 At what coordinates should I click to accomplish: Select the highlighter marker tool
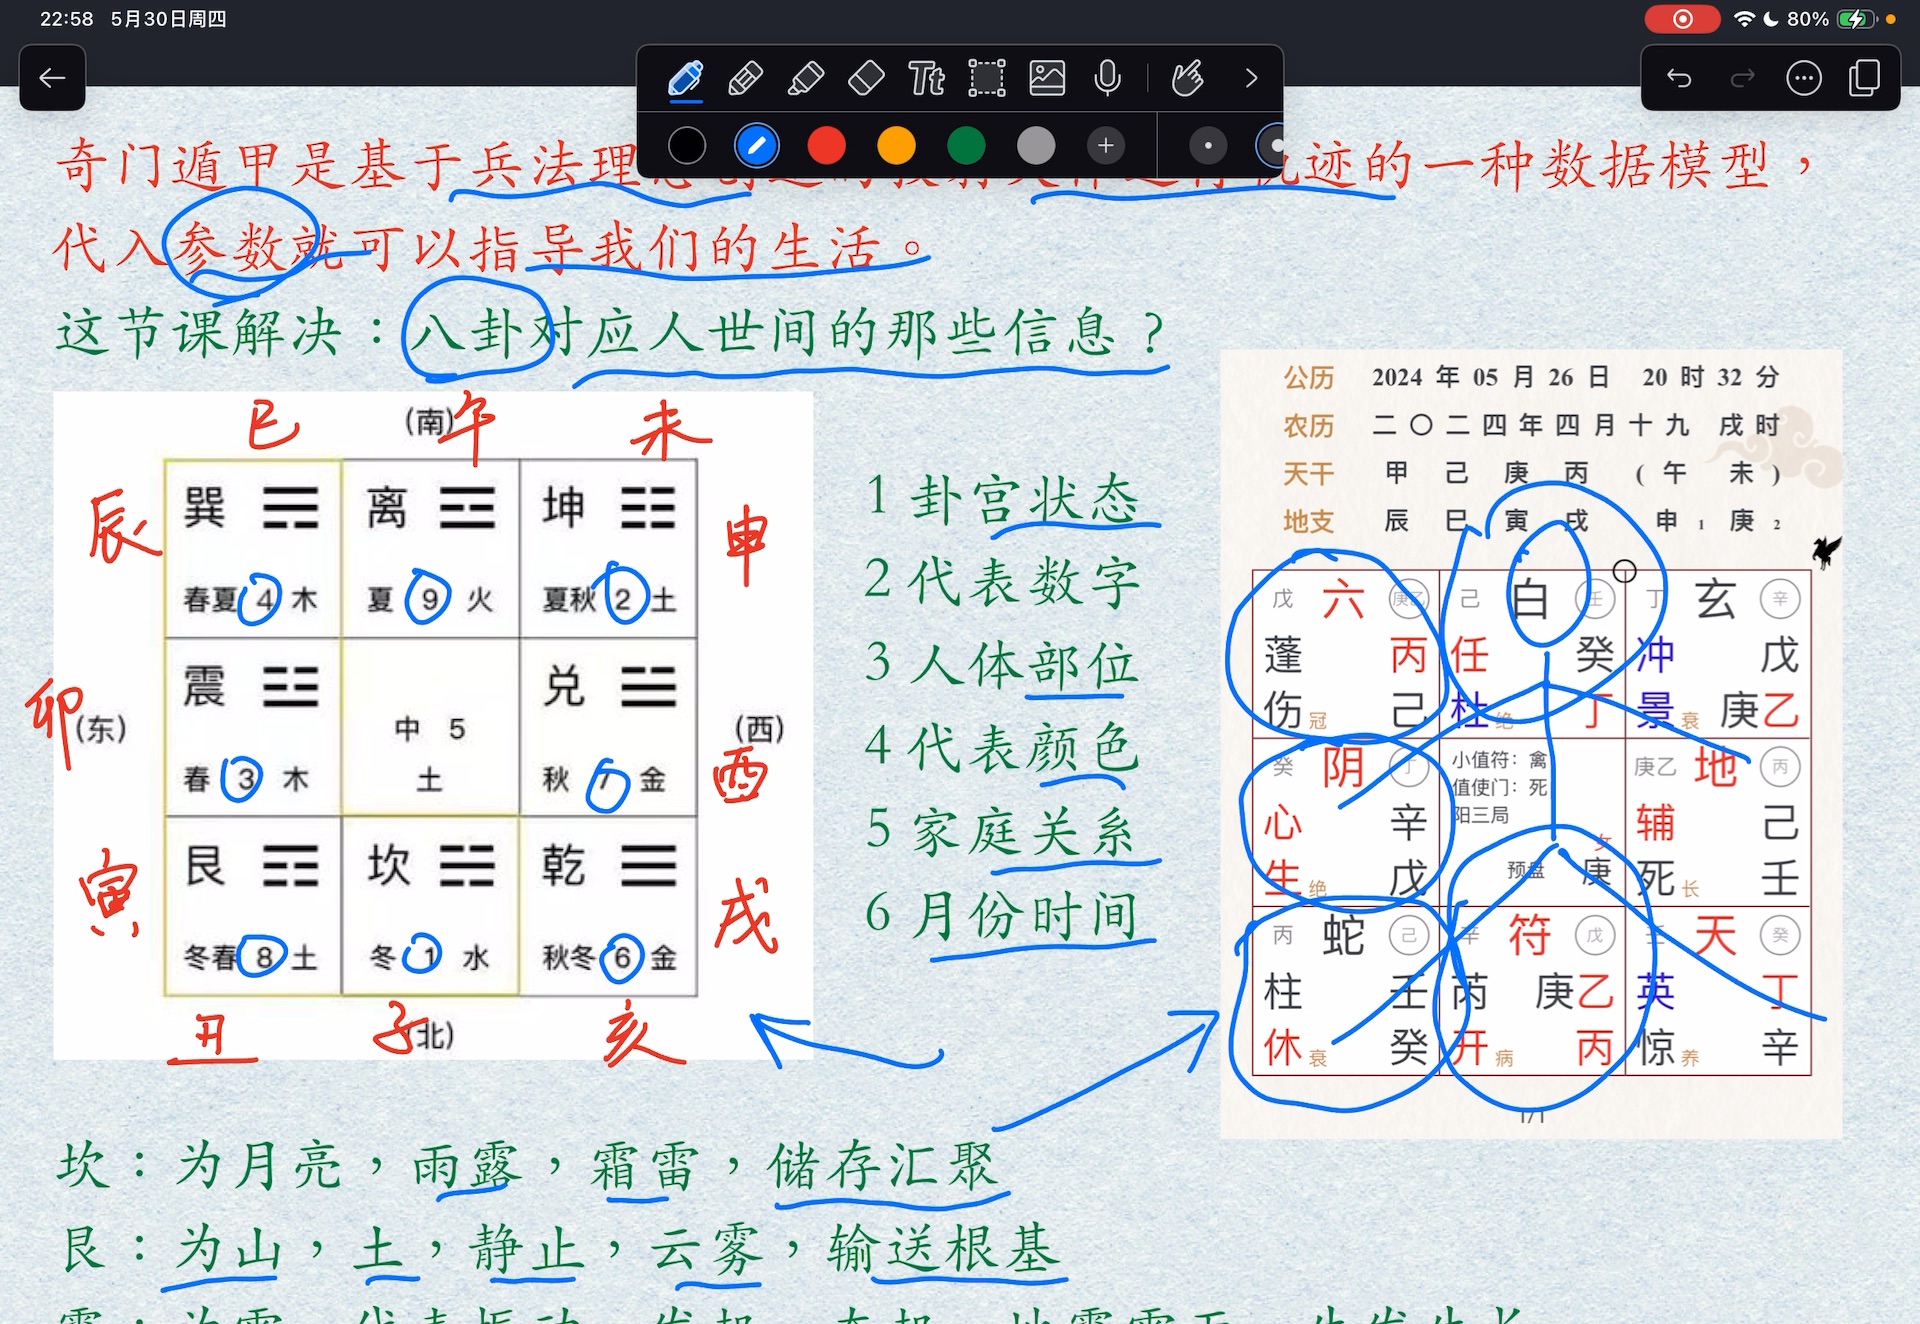pyautogui.click(x=806, y=78)
